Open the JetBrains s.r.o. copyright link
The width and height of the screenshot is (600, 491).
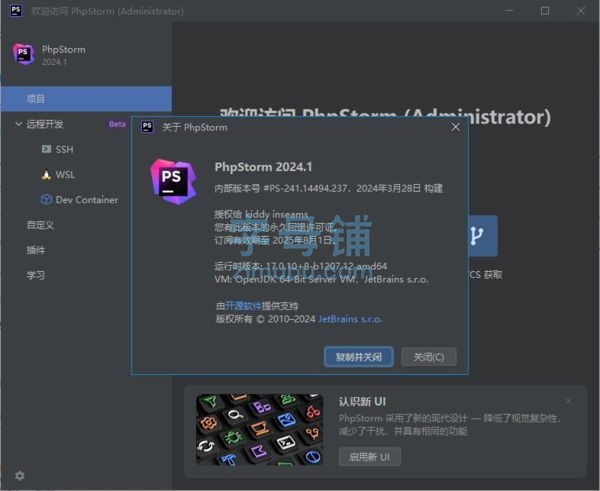tap(350, 319)
